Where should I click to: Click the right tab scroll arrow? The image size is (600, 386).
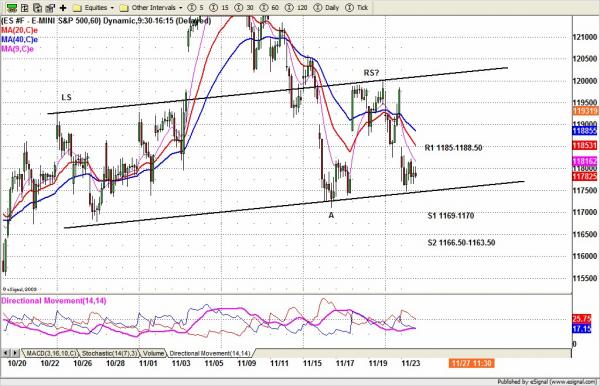(x=15, y=353)
